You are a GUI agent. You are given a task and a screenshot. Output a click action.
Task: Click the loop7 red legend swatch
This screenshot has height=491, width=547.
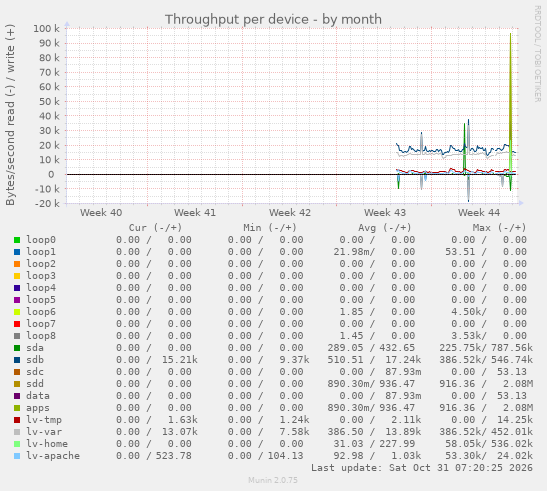(x=17, y=324)
